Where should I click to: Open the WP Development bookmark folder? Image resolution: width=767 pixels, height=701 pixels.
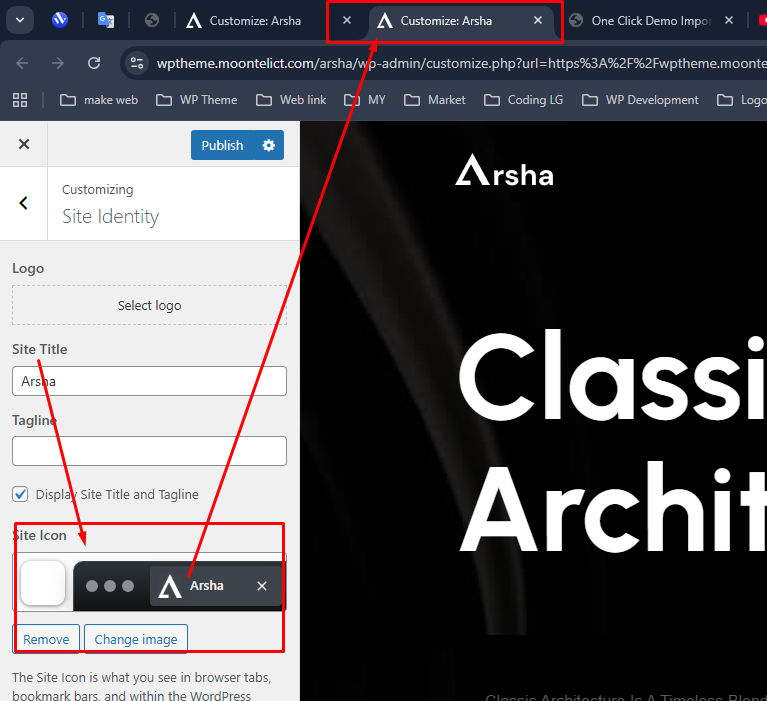tap(640, 100)
